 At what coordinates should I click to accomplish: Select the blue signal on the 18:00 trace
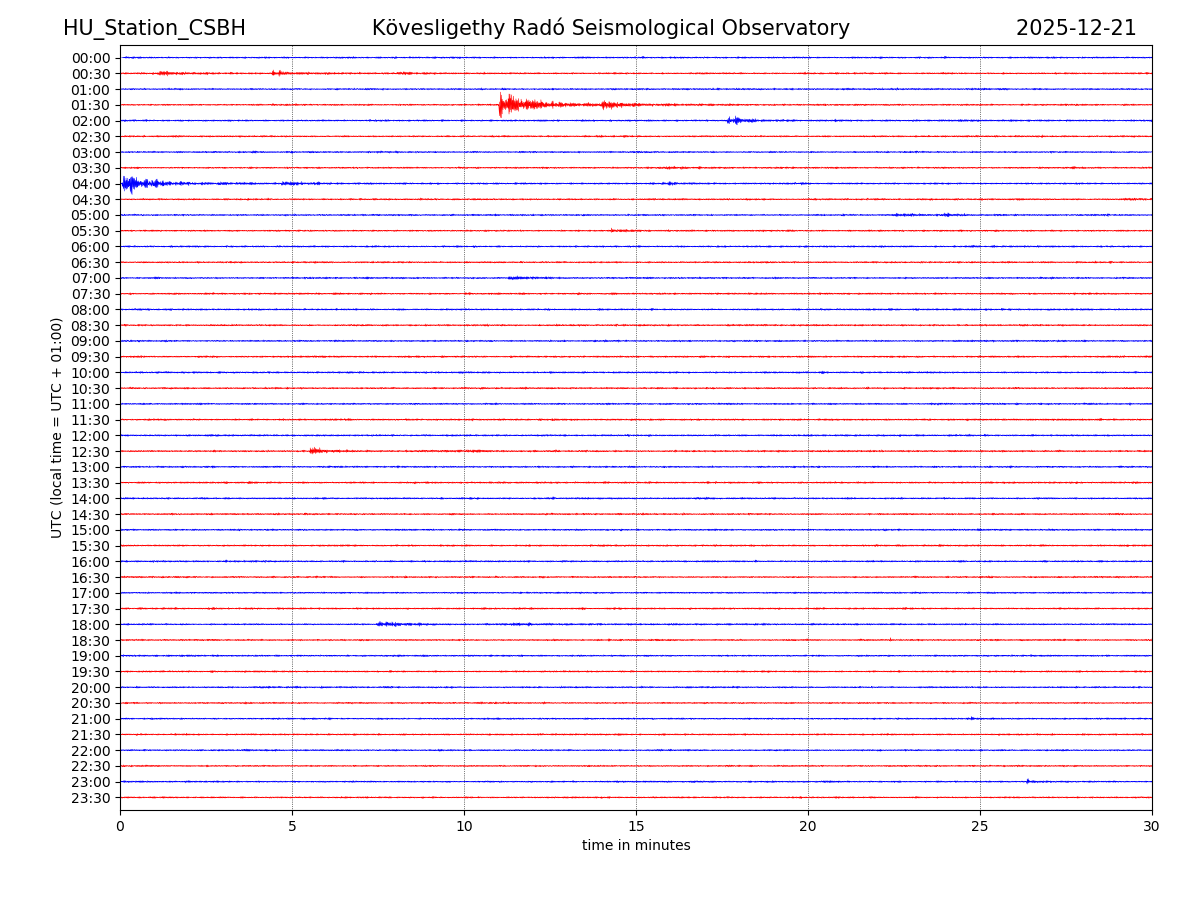386,624
